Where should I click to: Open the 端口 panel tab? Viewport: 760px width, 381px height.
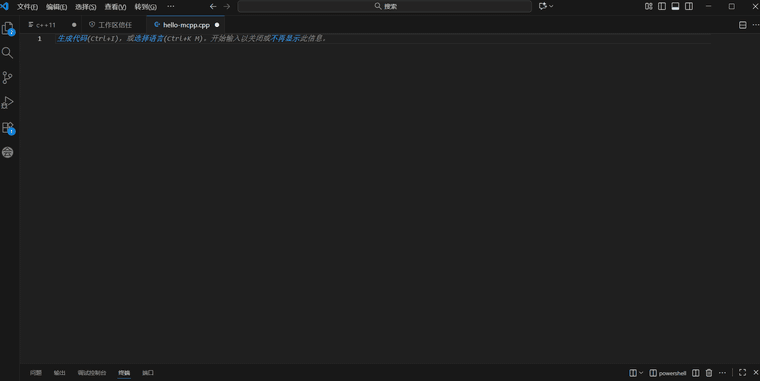point(148,373)
